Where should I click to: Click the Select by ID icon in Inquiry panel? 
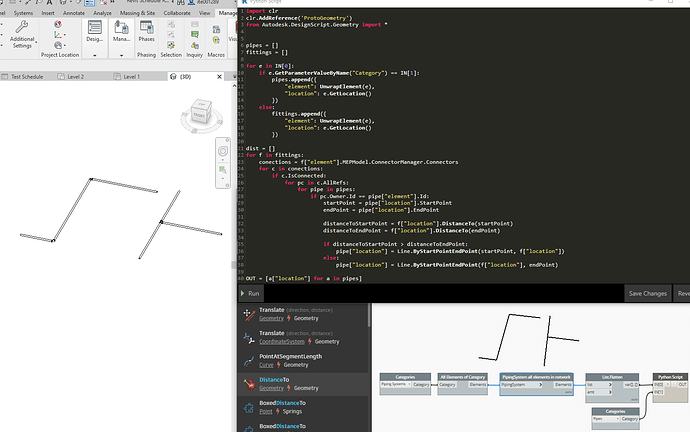[195, 35]
